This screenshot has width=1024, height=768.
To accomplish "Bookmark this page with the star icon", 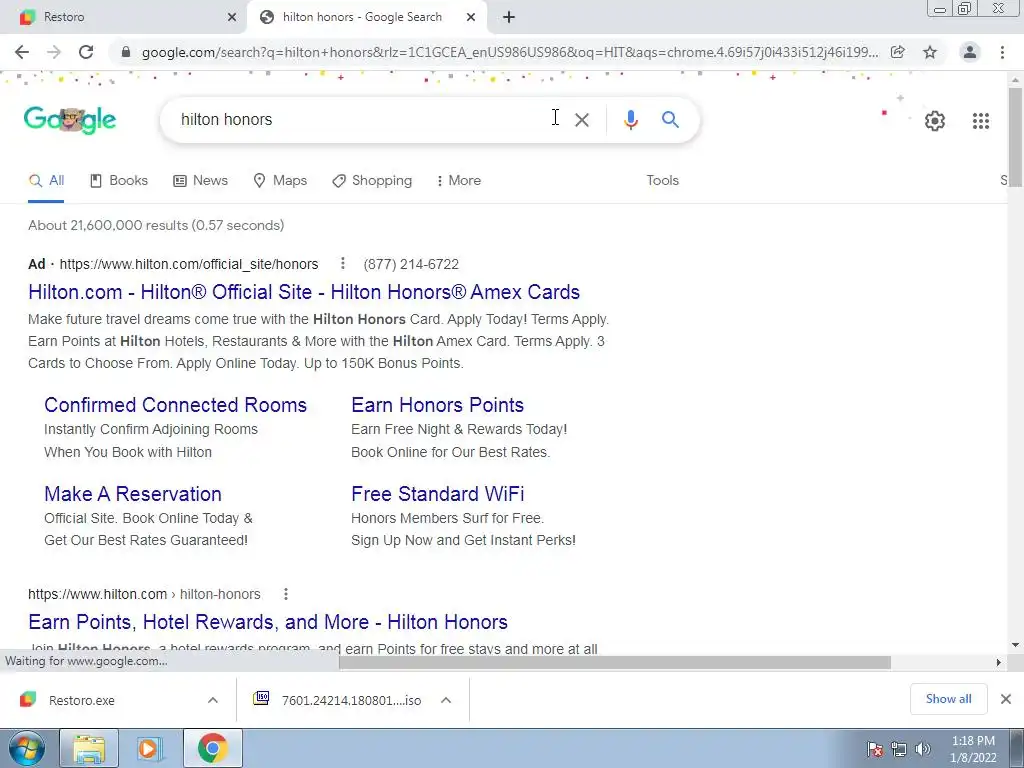I will click(x=930, y=52).
